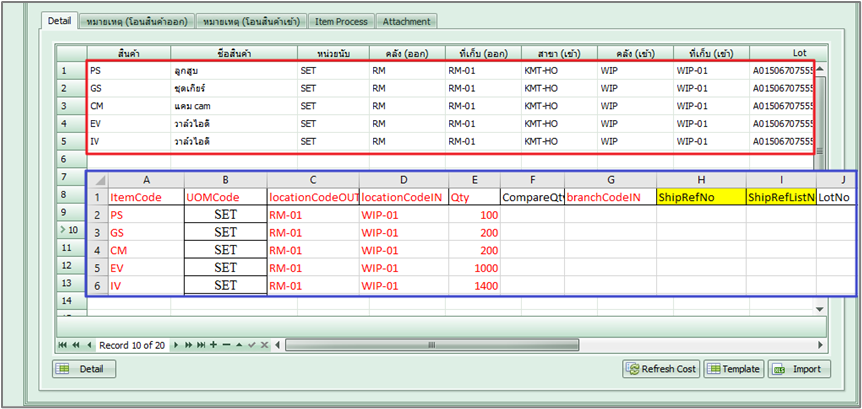The height and width of the screenshot is (409, 862).
Task: Click the horizontal scrollbar of the grid
Action: pos(500,345)
